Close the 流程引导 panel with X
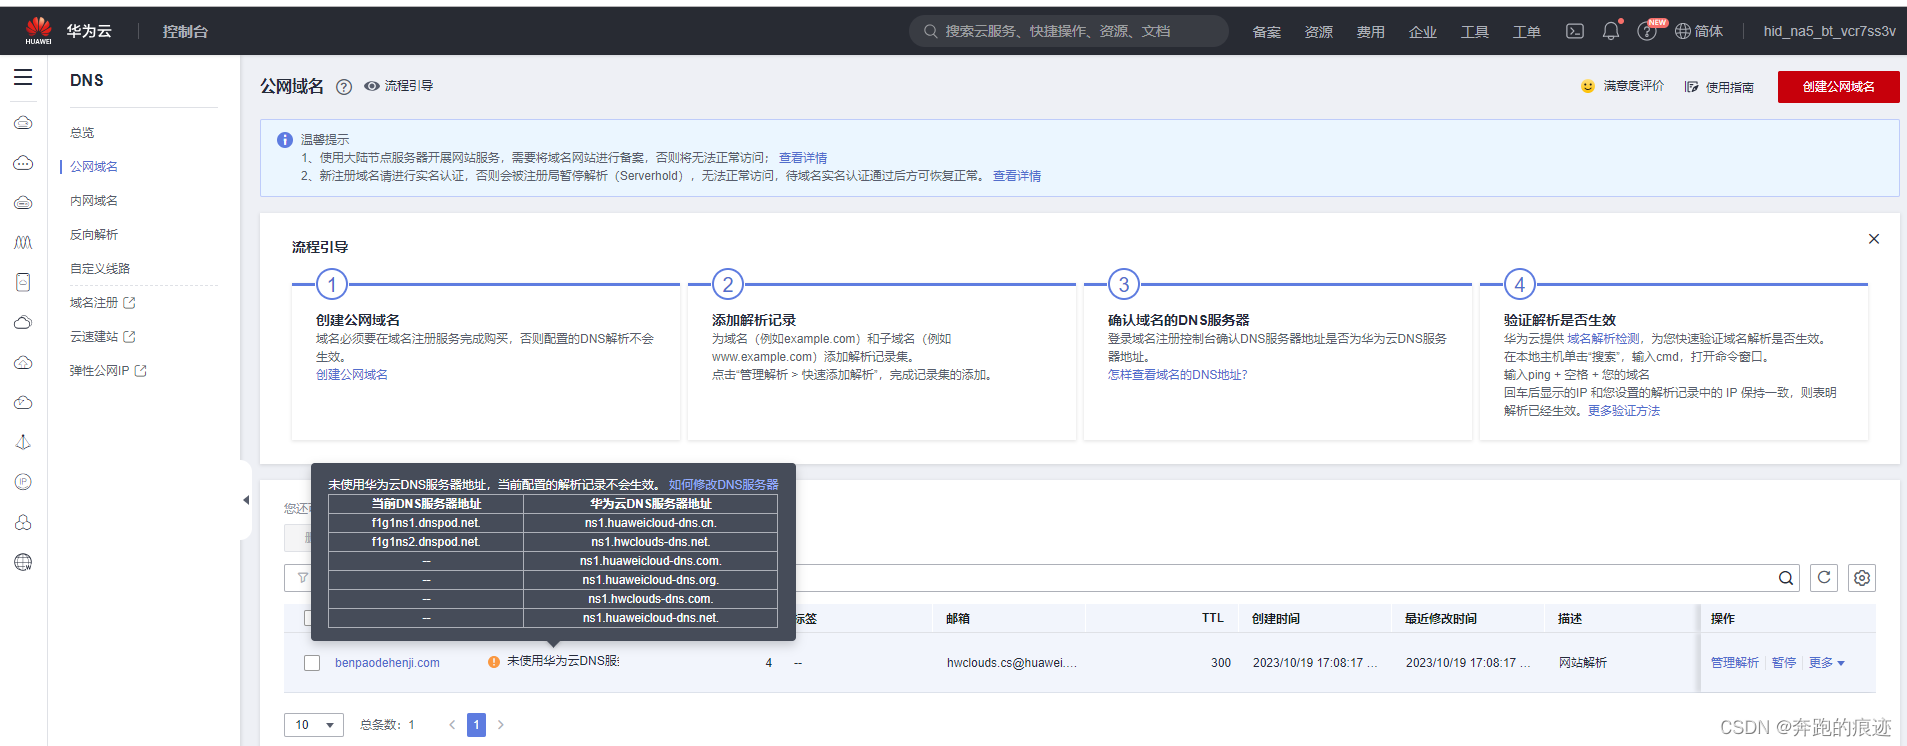 (1874, 239)
